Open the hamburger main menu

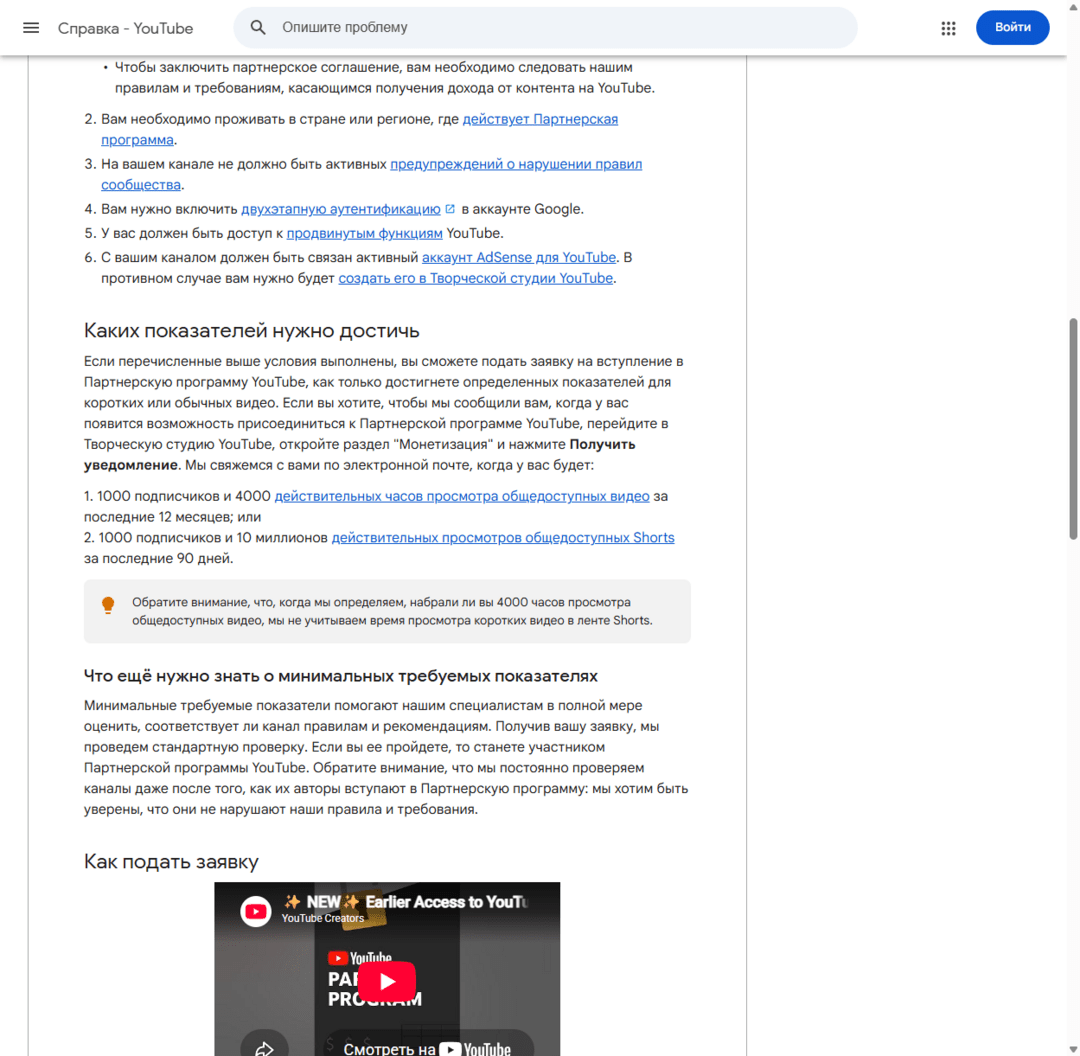click(31, 28)
